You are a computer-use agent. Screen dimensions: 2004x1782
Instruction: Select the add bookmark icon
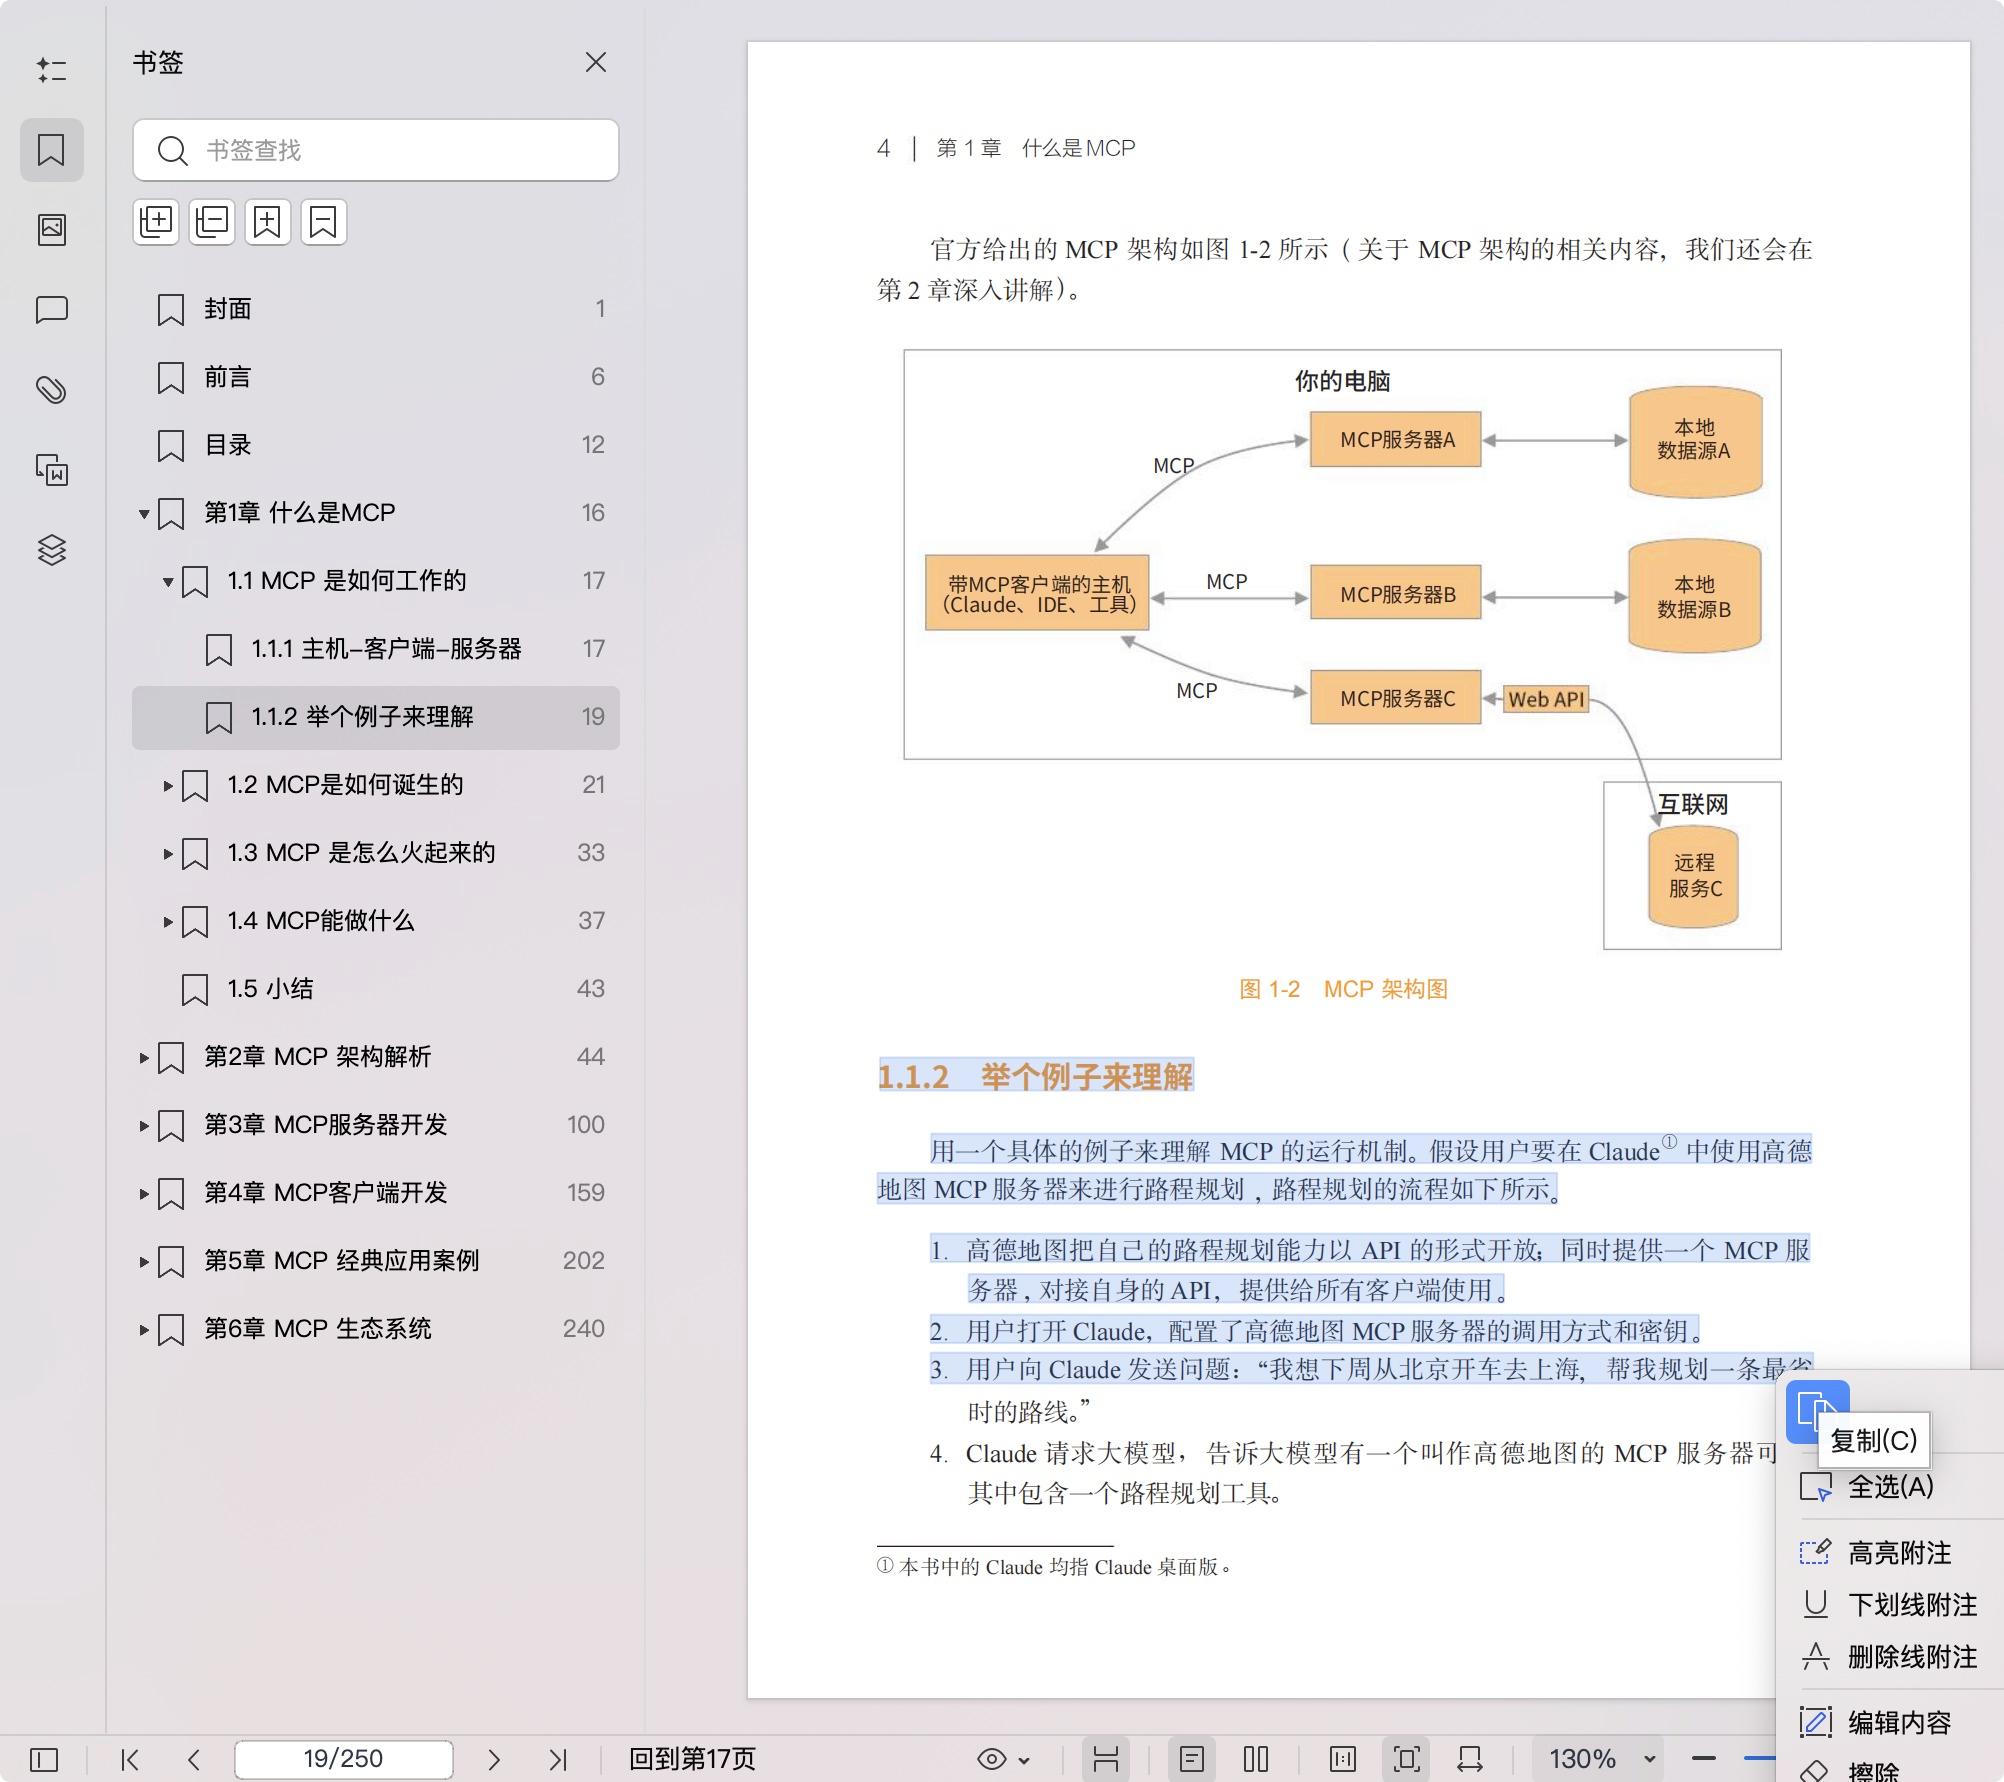click(267, 221)
